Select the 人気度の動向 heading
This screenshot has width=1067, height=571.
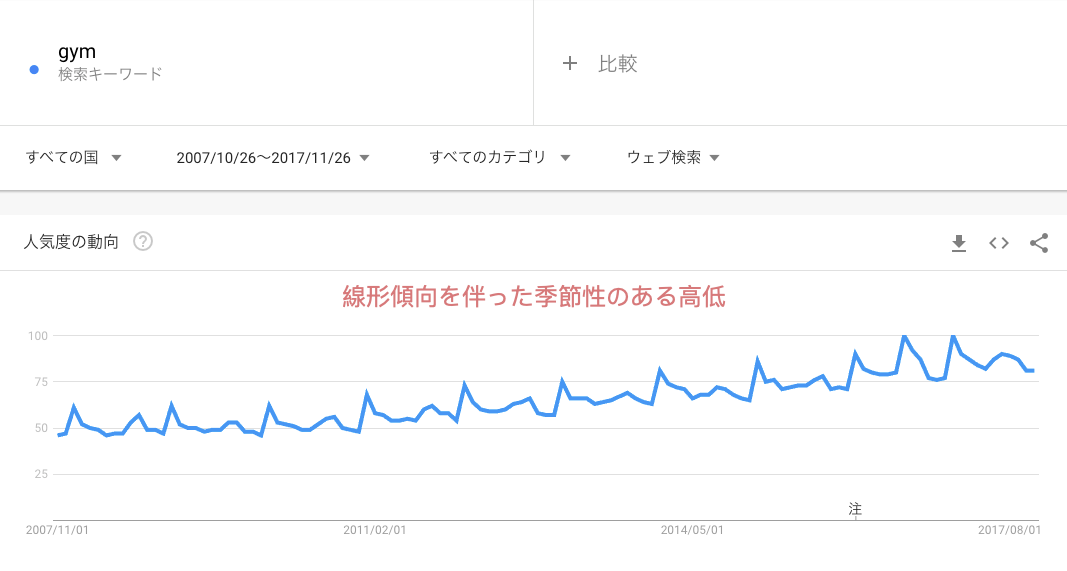pos(71,241)
